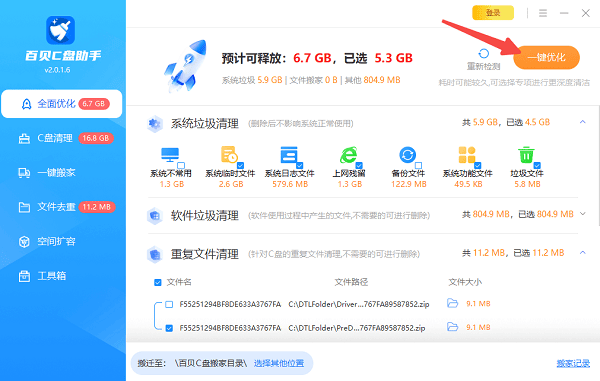
Task: Click the 系统不常用 monitor icon
Action: coord(170,155)
